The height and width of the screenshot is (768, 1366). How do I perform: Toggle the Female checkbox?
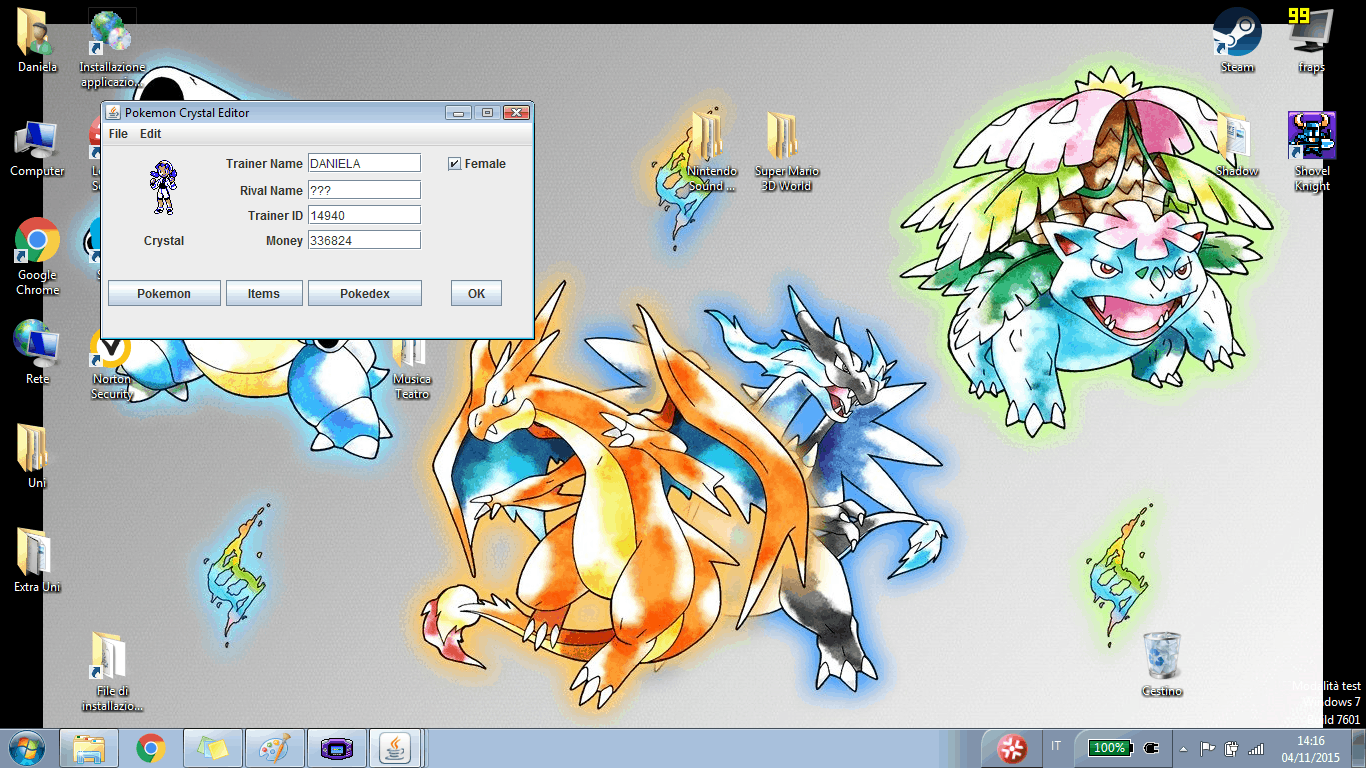454,164
